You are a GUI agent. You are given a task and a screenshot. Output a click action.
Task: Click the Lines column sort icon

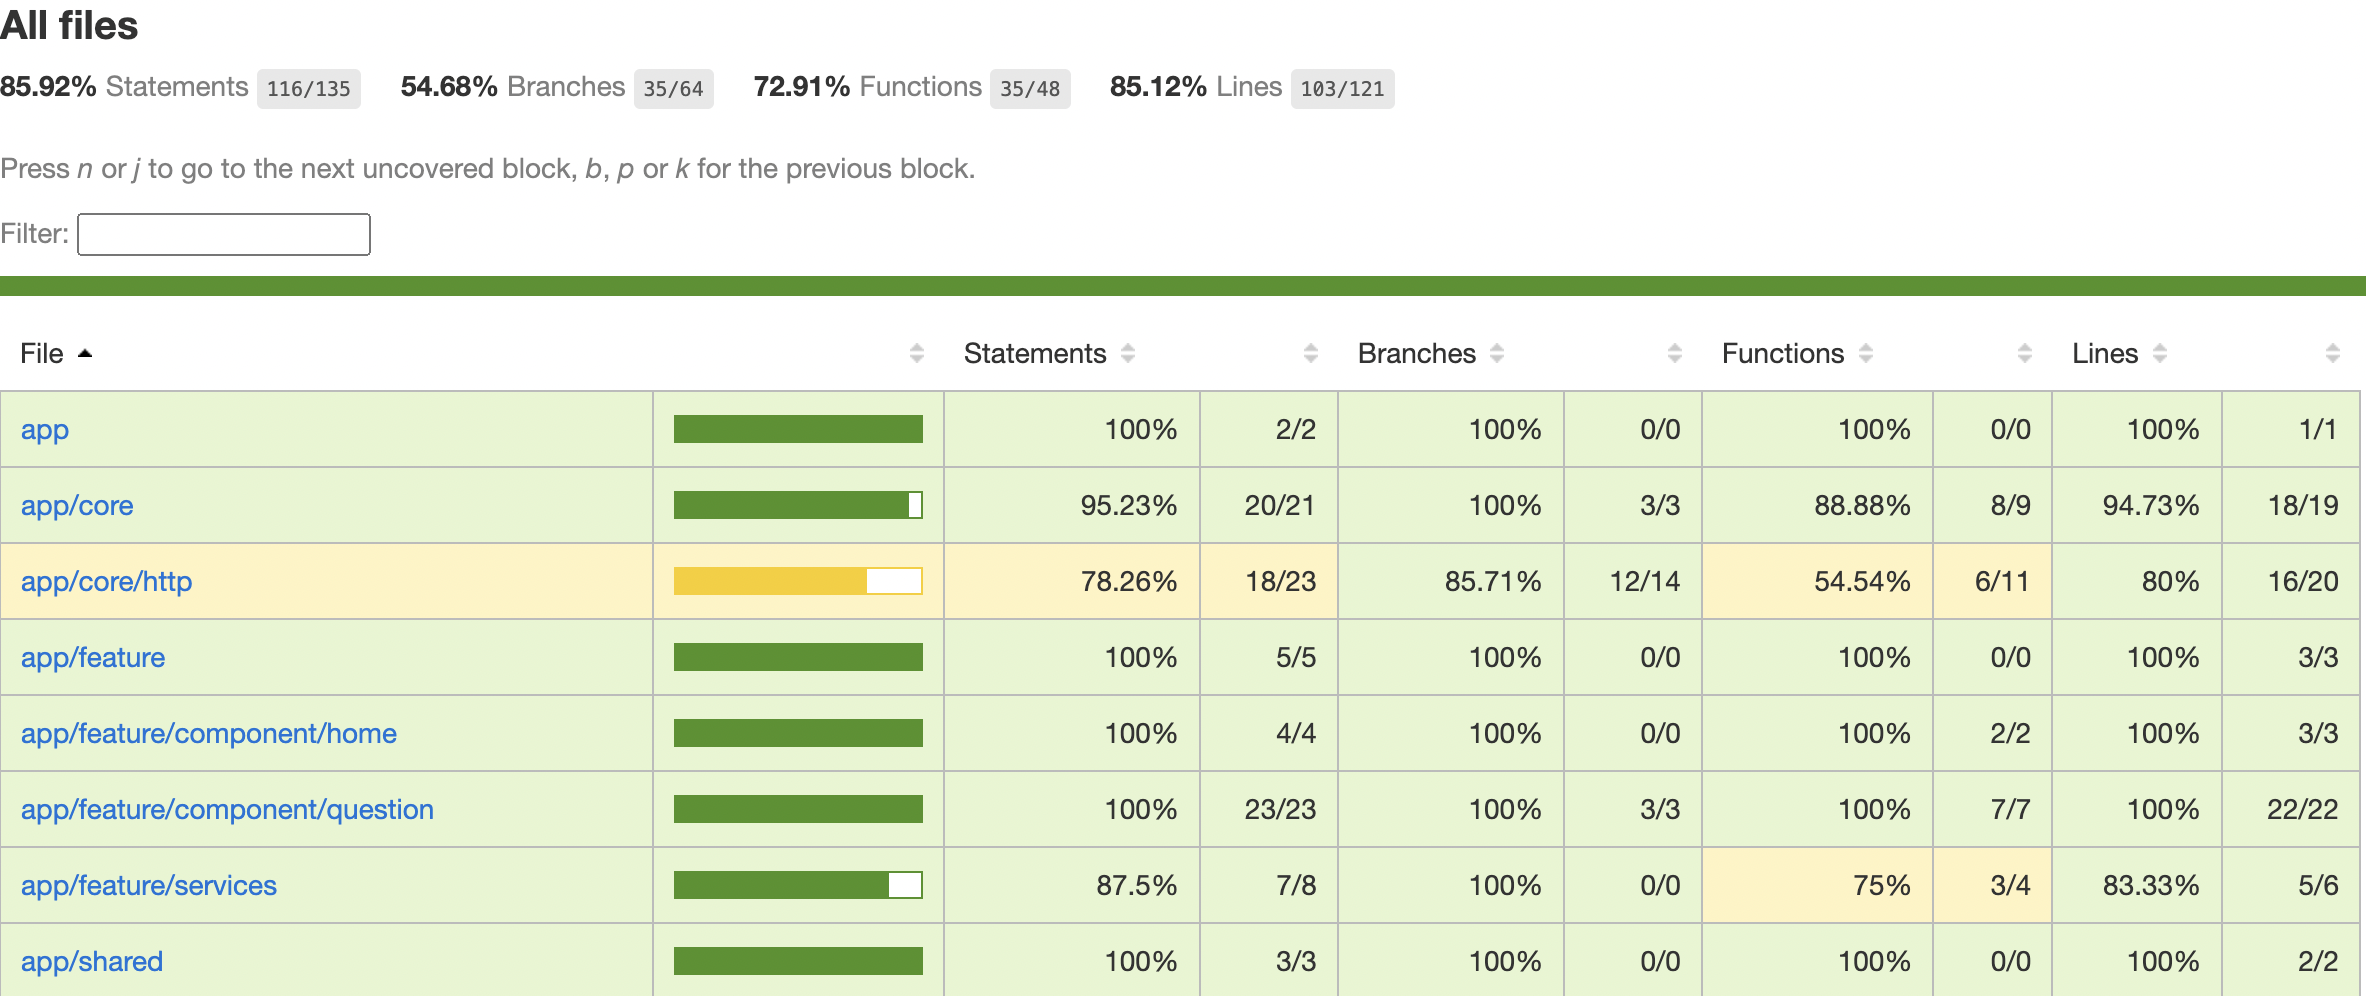click(x=2160, y=353)
